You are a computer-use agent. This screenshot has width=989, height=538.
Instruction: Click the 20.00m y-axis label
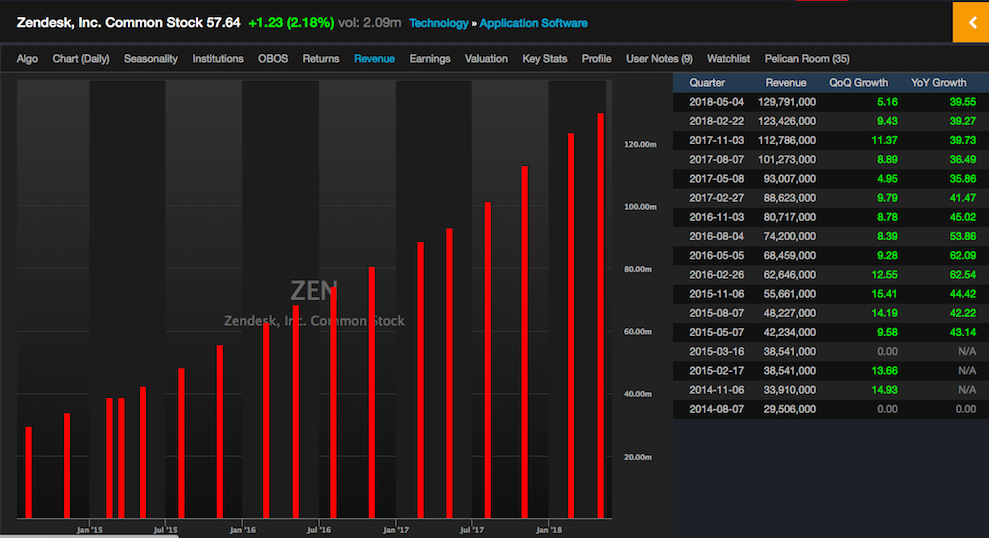coord(638,457)
